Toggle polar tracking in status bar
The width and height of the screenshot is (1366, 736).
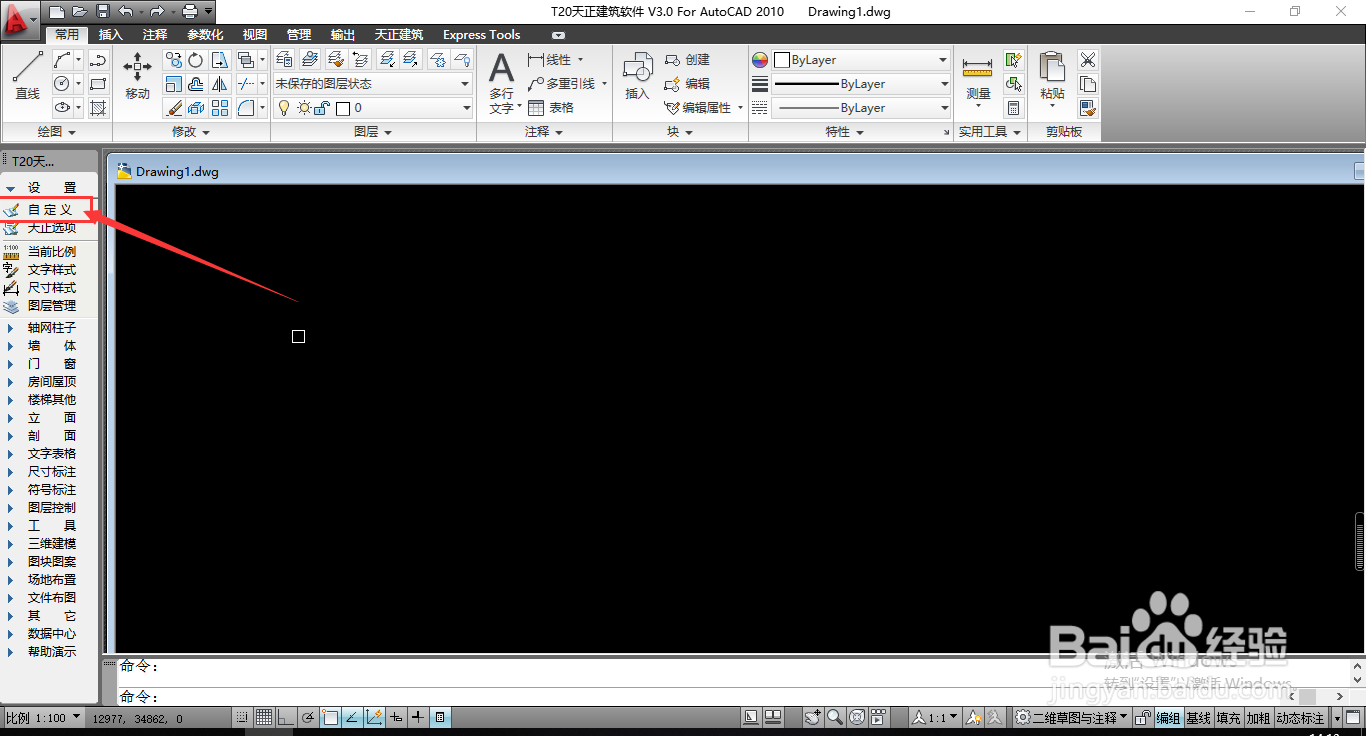[x=308, y=717]
